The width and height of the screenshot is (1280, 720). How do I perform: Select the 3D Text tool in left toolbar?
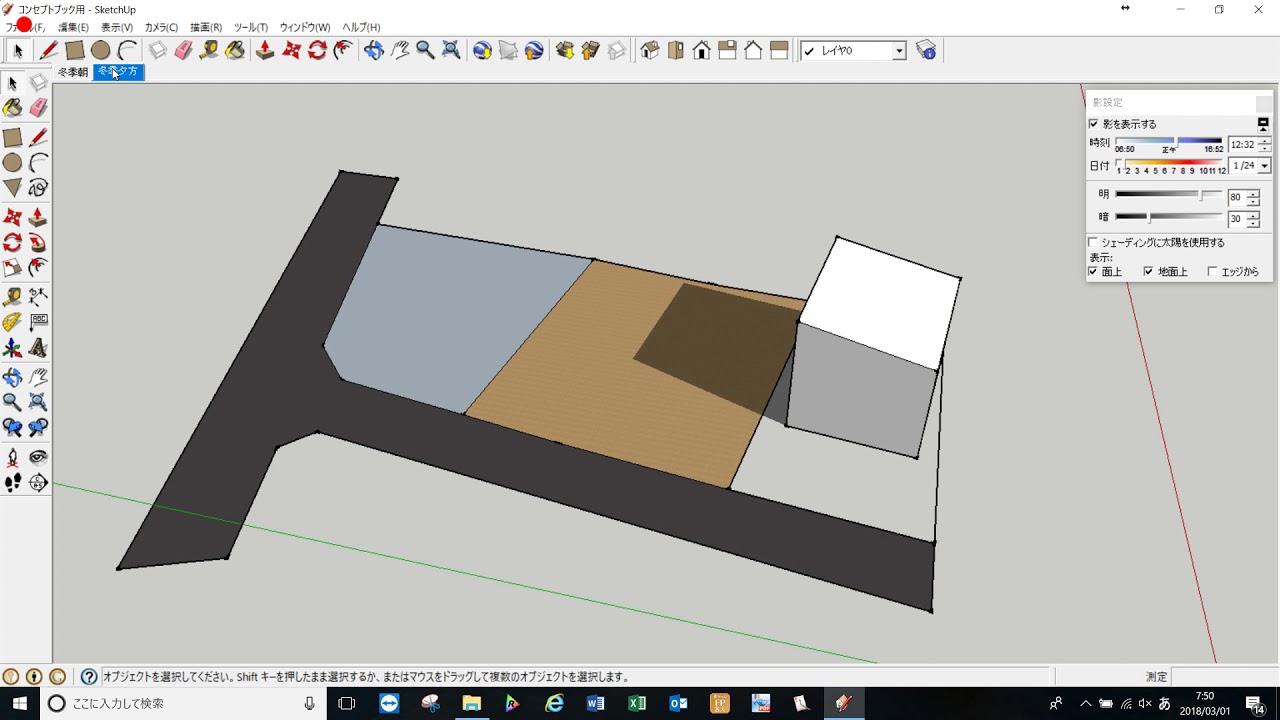(x=38, y=348)
